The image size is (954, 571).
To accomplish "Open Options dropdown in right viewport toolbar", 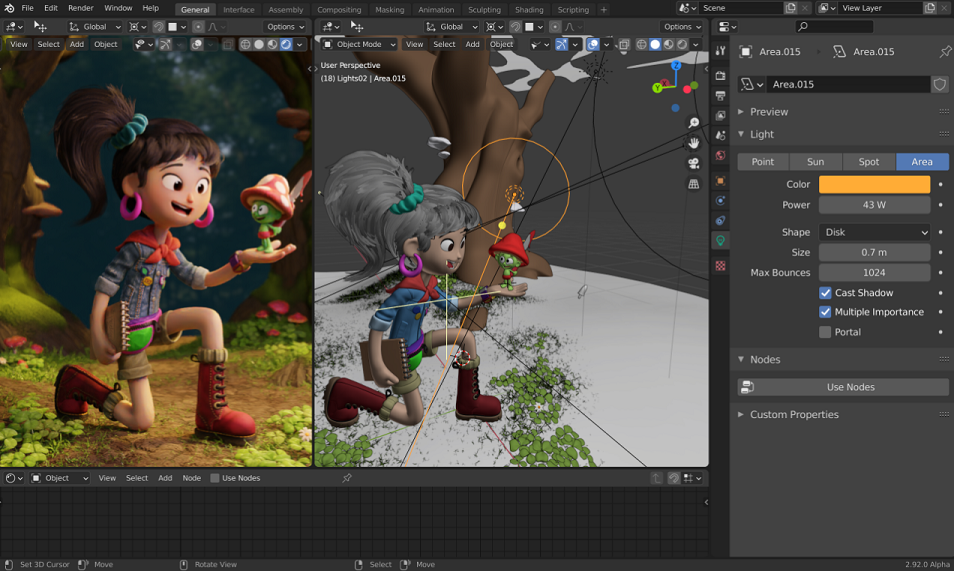I will [x=683, y=27].
